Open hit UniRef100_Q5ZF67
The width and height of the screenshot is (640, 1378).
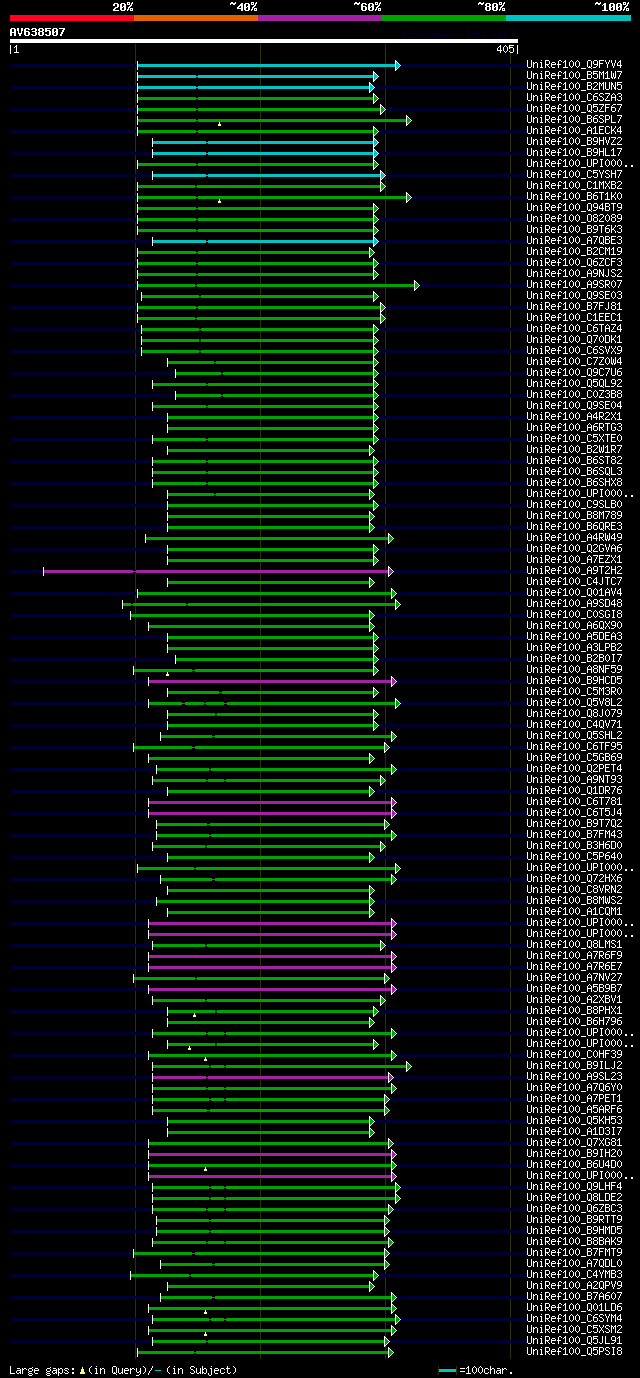pyautogui.click(x=574, y=109)
